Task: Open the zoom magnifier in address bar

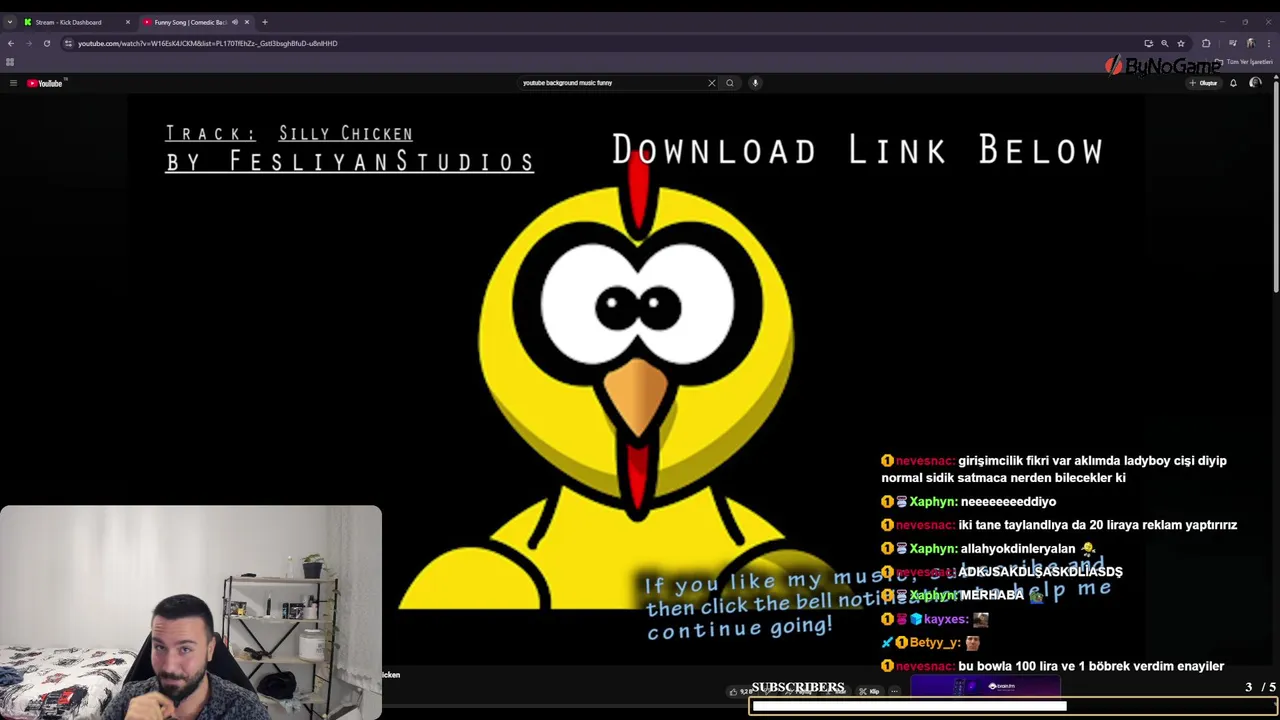Action: tap(1164, 43)
